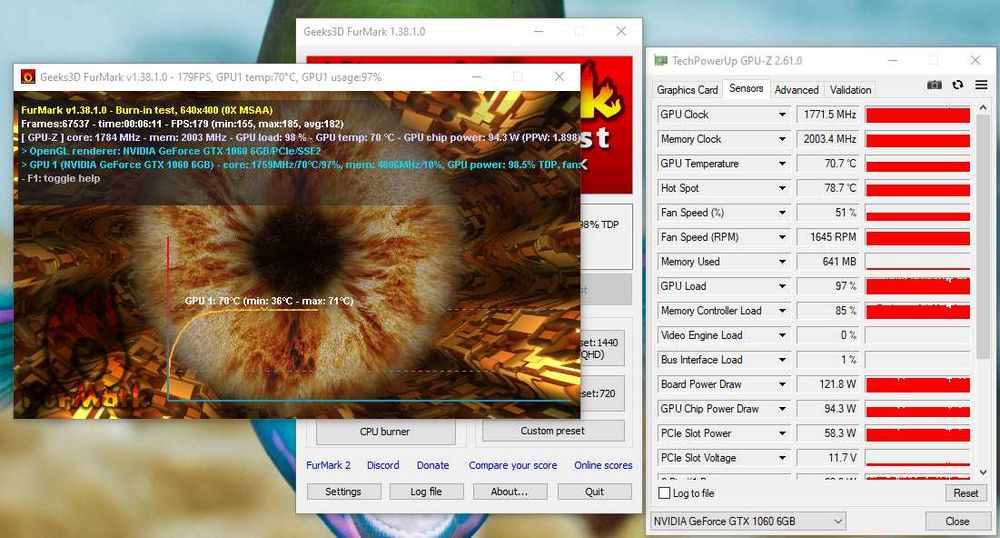
Task: Open the Fan Speed (%) sensor dropdown
Action: coord(782,213)
